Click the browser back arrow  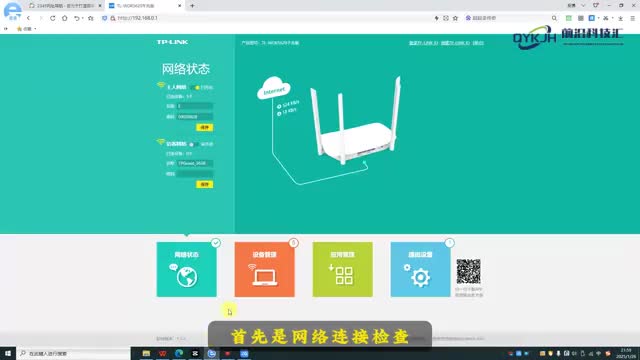pos(28,18)
